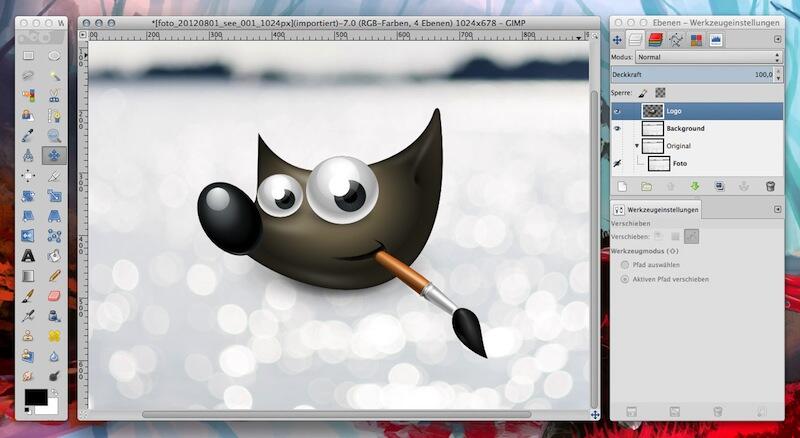Select the Ellipse Select tool

tap(54, 56)
